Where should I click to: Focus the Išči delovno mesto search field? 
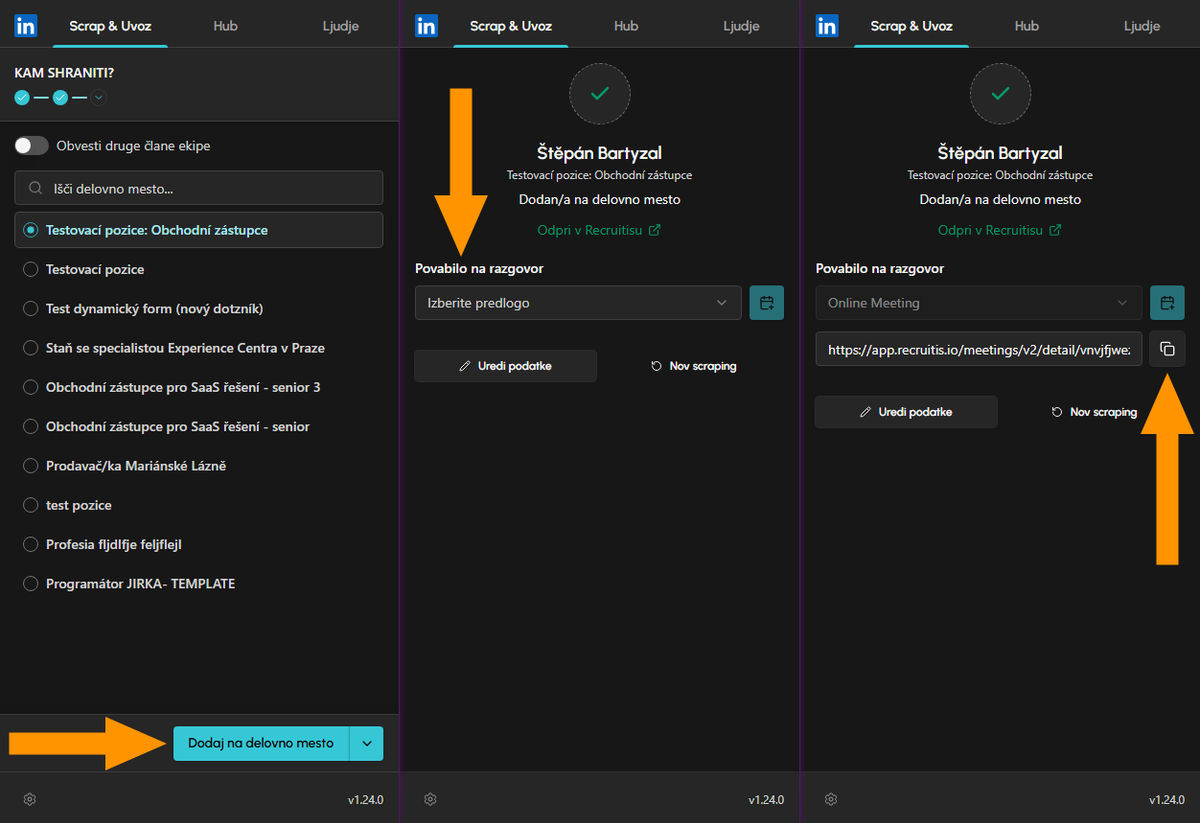pos(199,188)
